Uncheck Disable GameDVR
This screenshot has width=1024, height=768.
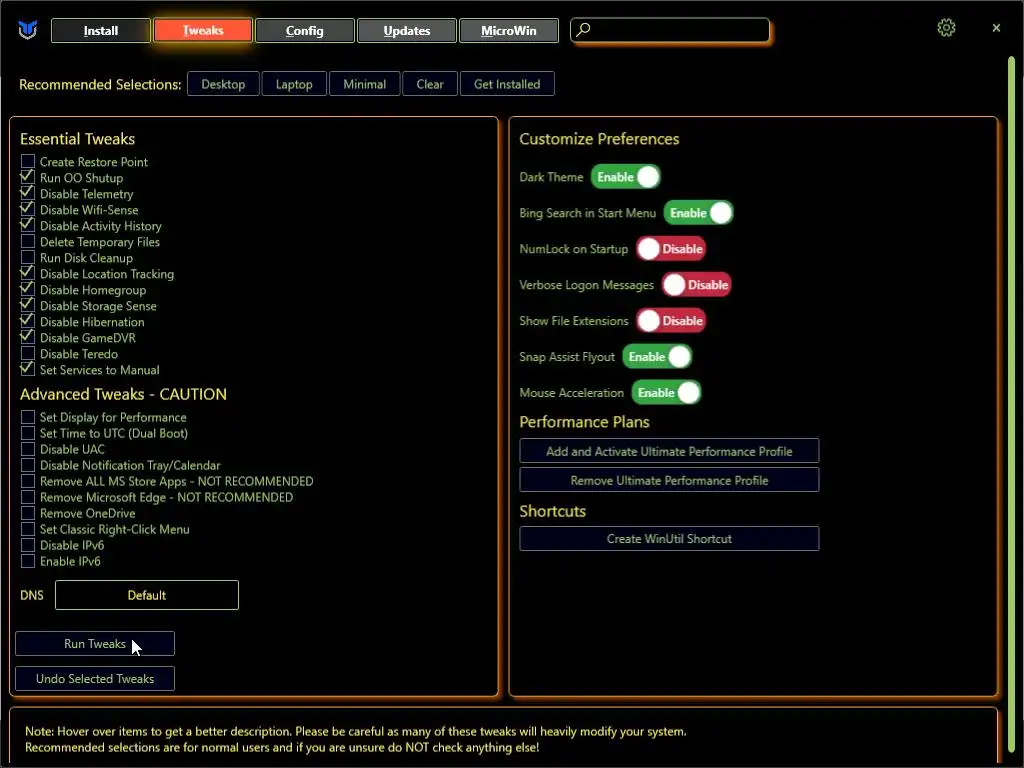[27, 337]
